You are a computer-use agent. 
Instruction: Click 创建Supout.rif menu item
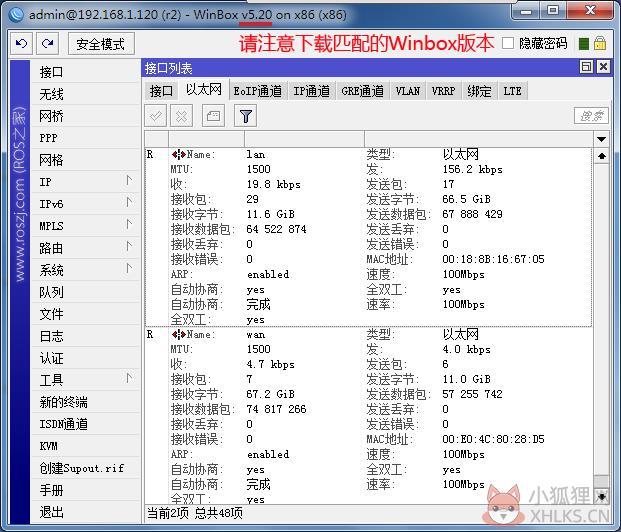coord(85,468)
